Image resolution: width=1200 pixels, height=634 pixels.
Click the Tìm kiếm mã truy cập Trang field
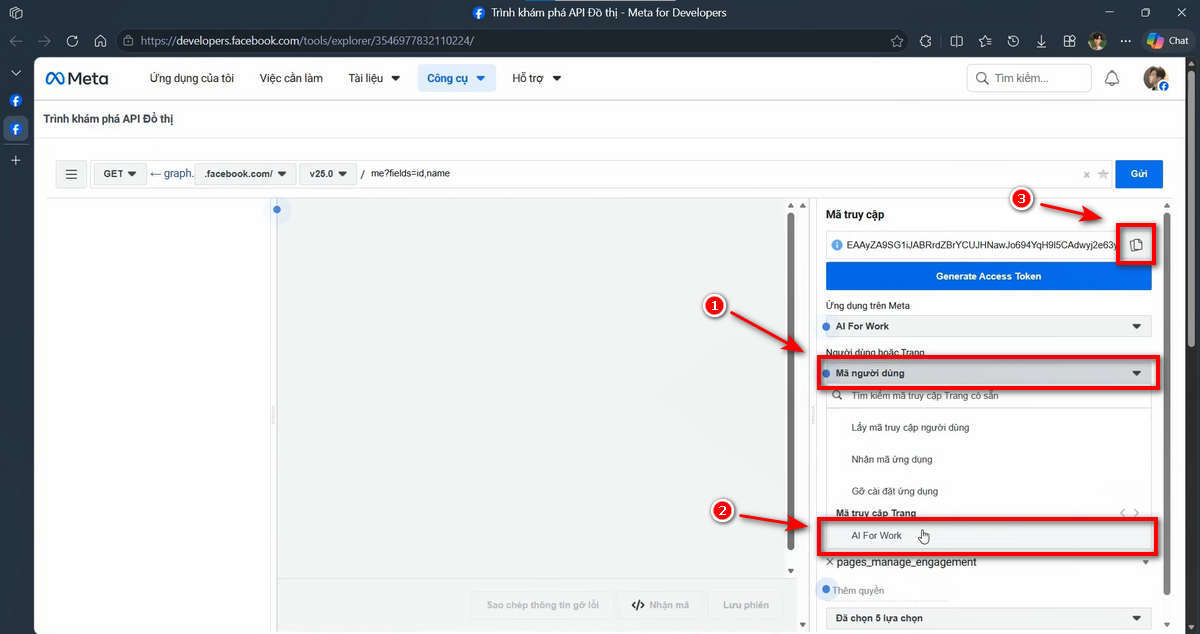click(x=988, y=396)
